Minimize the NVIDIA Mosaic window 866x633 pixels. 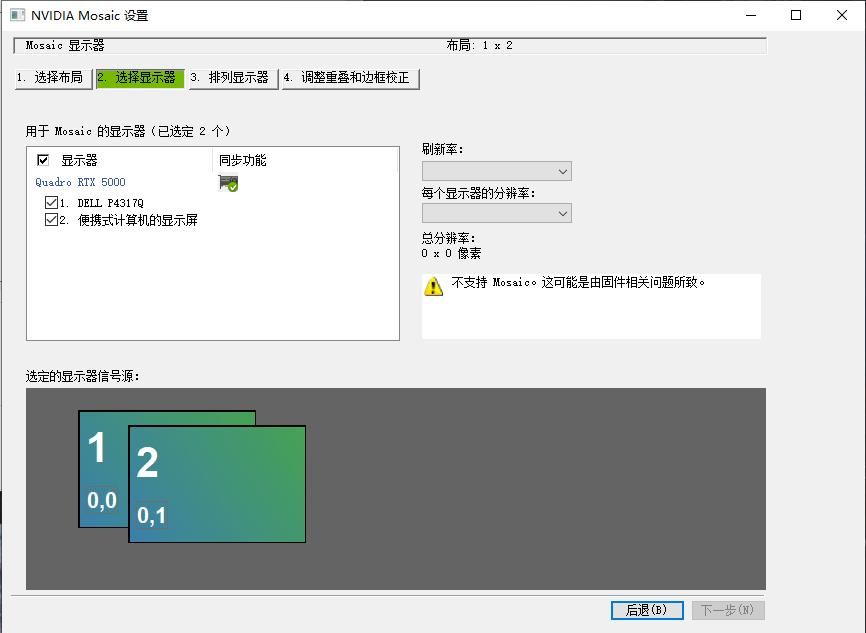coord(751,15)
